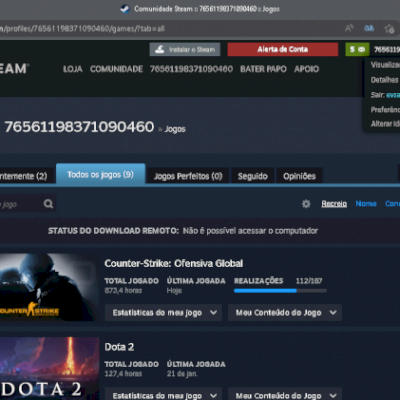Switch to the Todos os jogos (9) tab

(x=101, y=174)
